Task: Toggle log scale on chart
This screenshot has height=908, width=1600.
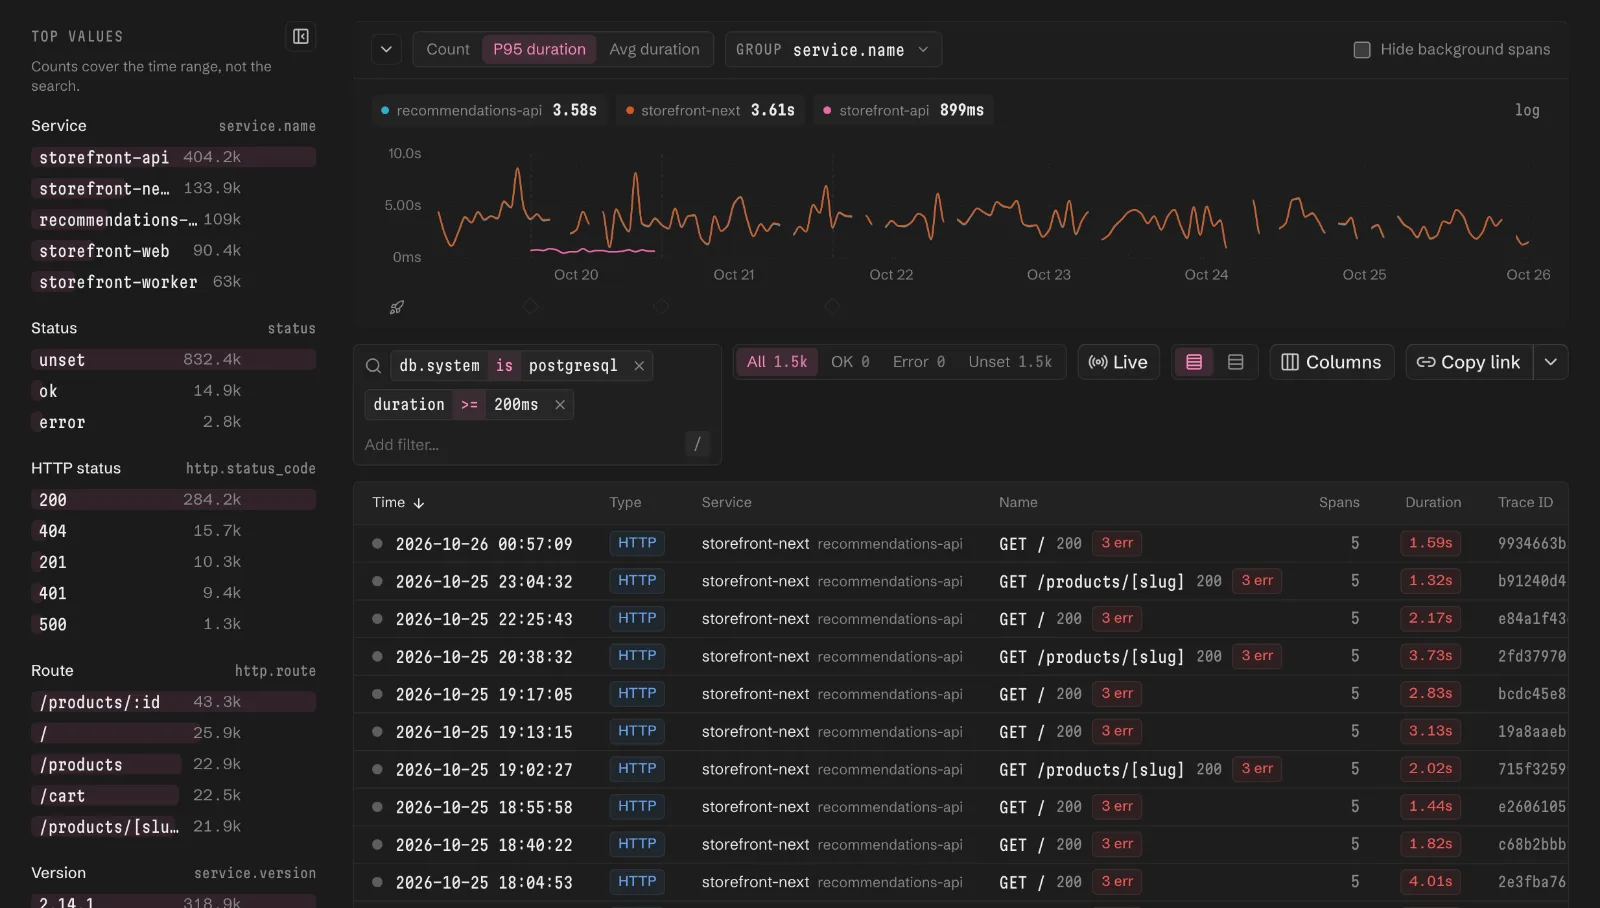Action: click(1527, 110)
